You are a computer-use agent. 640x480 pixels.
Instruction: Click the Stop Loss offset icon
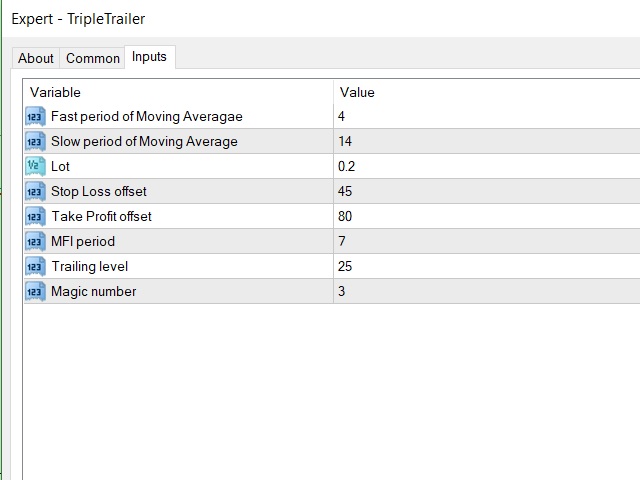tap(35, 191)
